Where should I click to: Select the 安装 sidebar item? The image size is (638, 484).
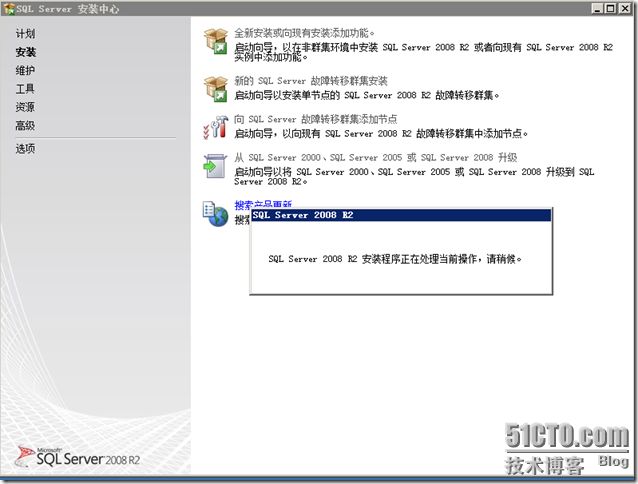click(26, 52)
